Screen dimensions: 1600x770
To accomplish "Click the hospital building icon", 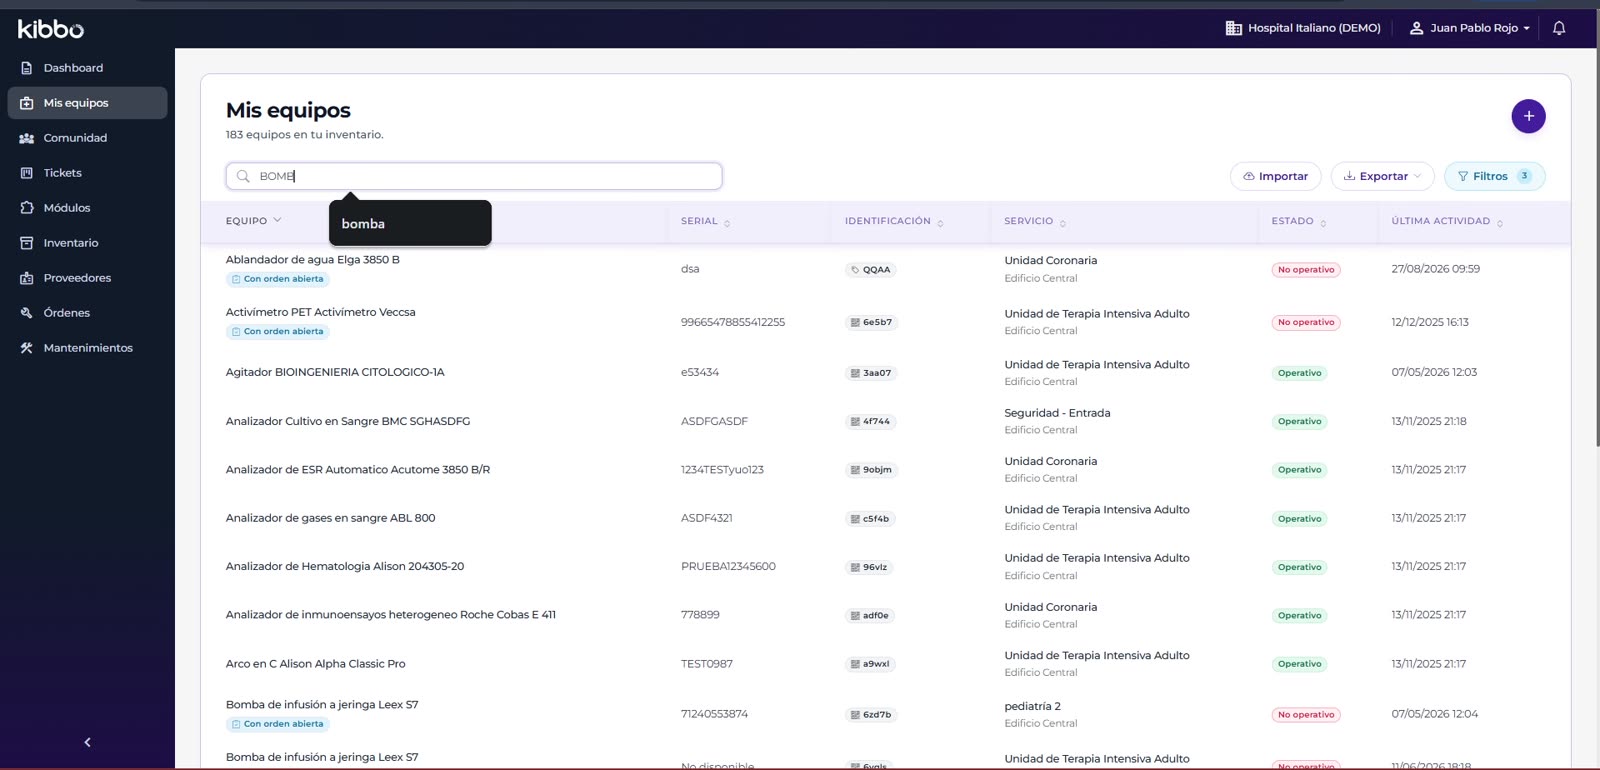I will (x=1234, y=28).
